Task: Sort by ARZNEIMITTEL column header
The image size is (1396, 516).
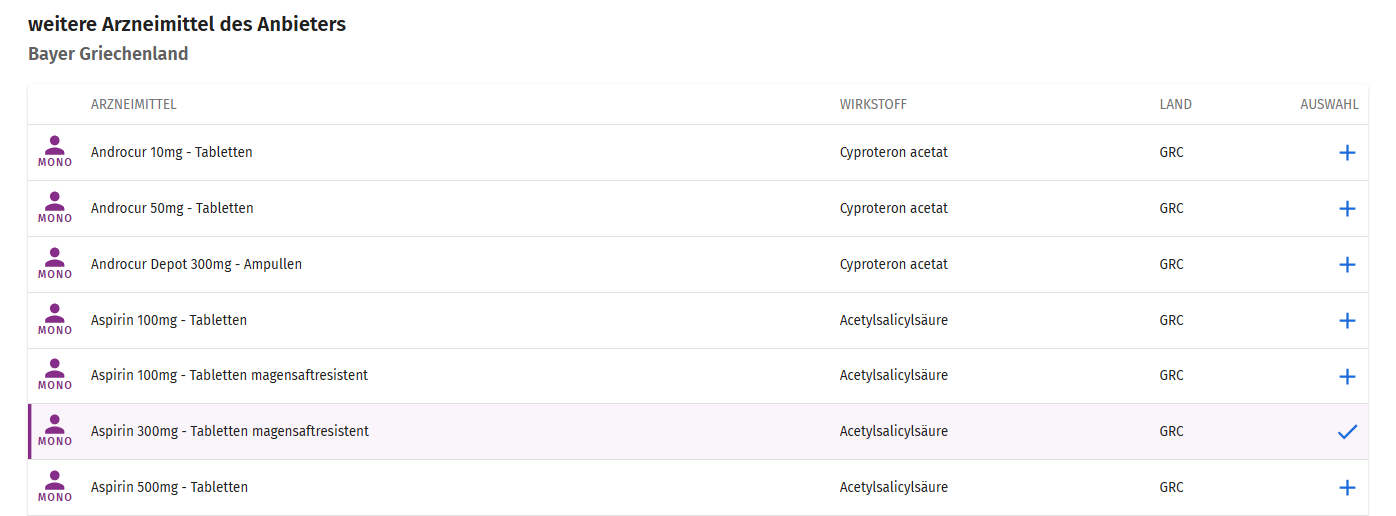Action: click(134, 105)
